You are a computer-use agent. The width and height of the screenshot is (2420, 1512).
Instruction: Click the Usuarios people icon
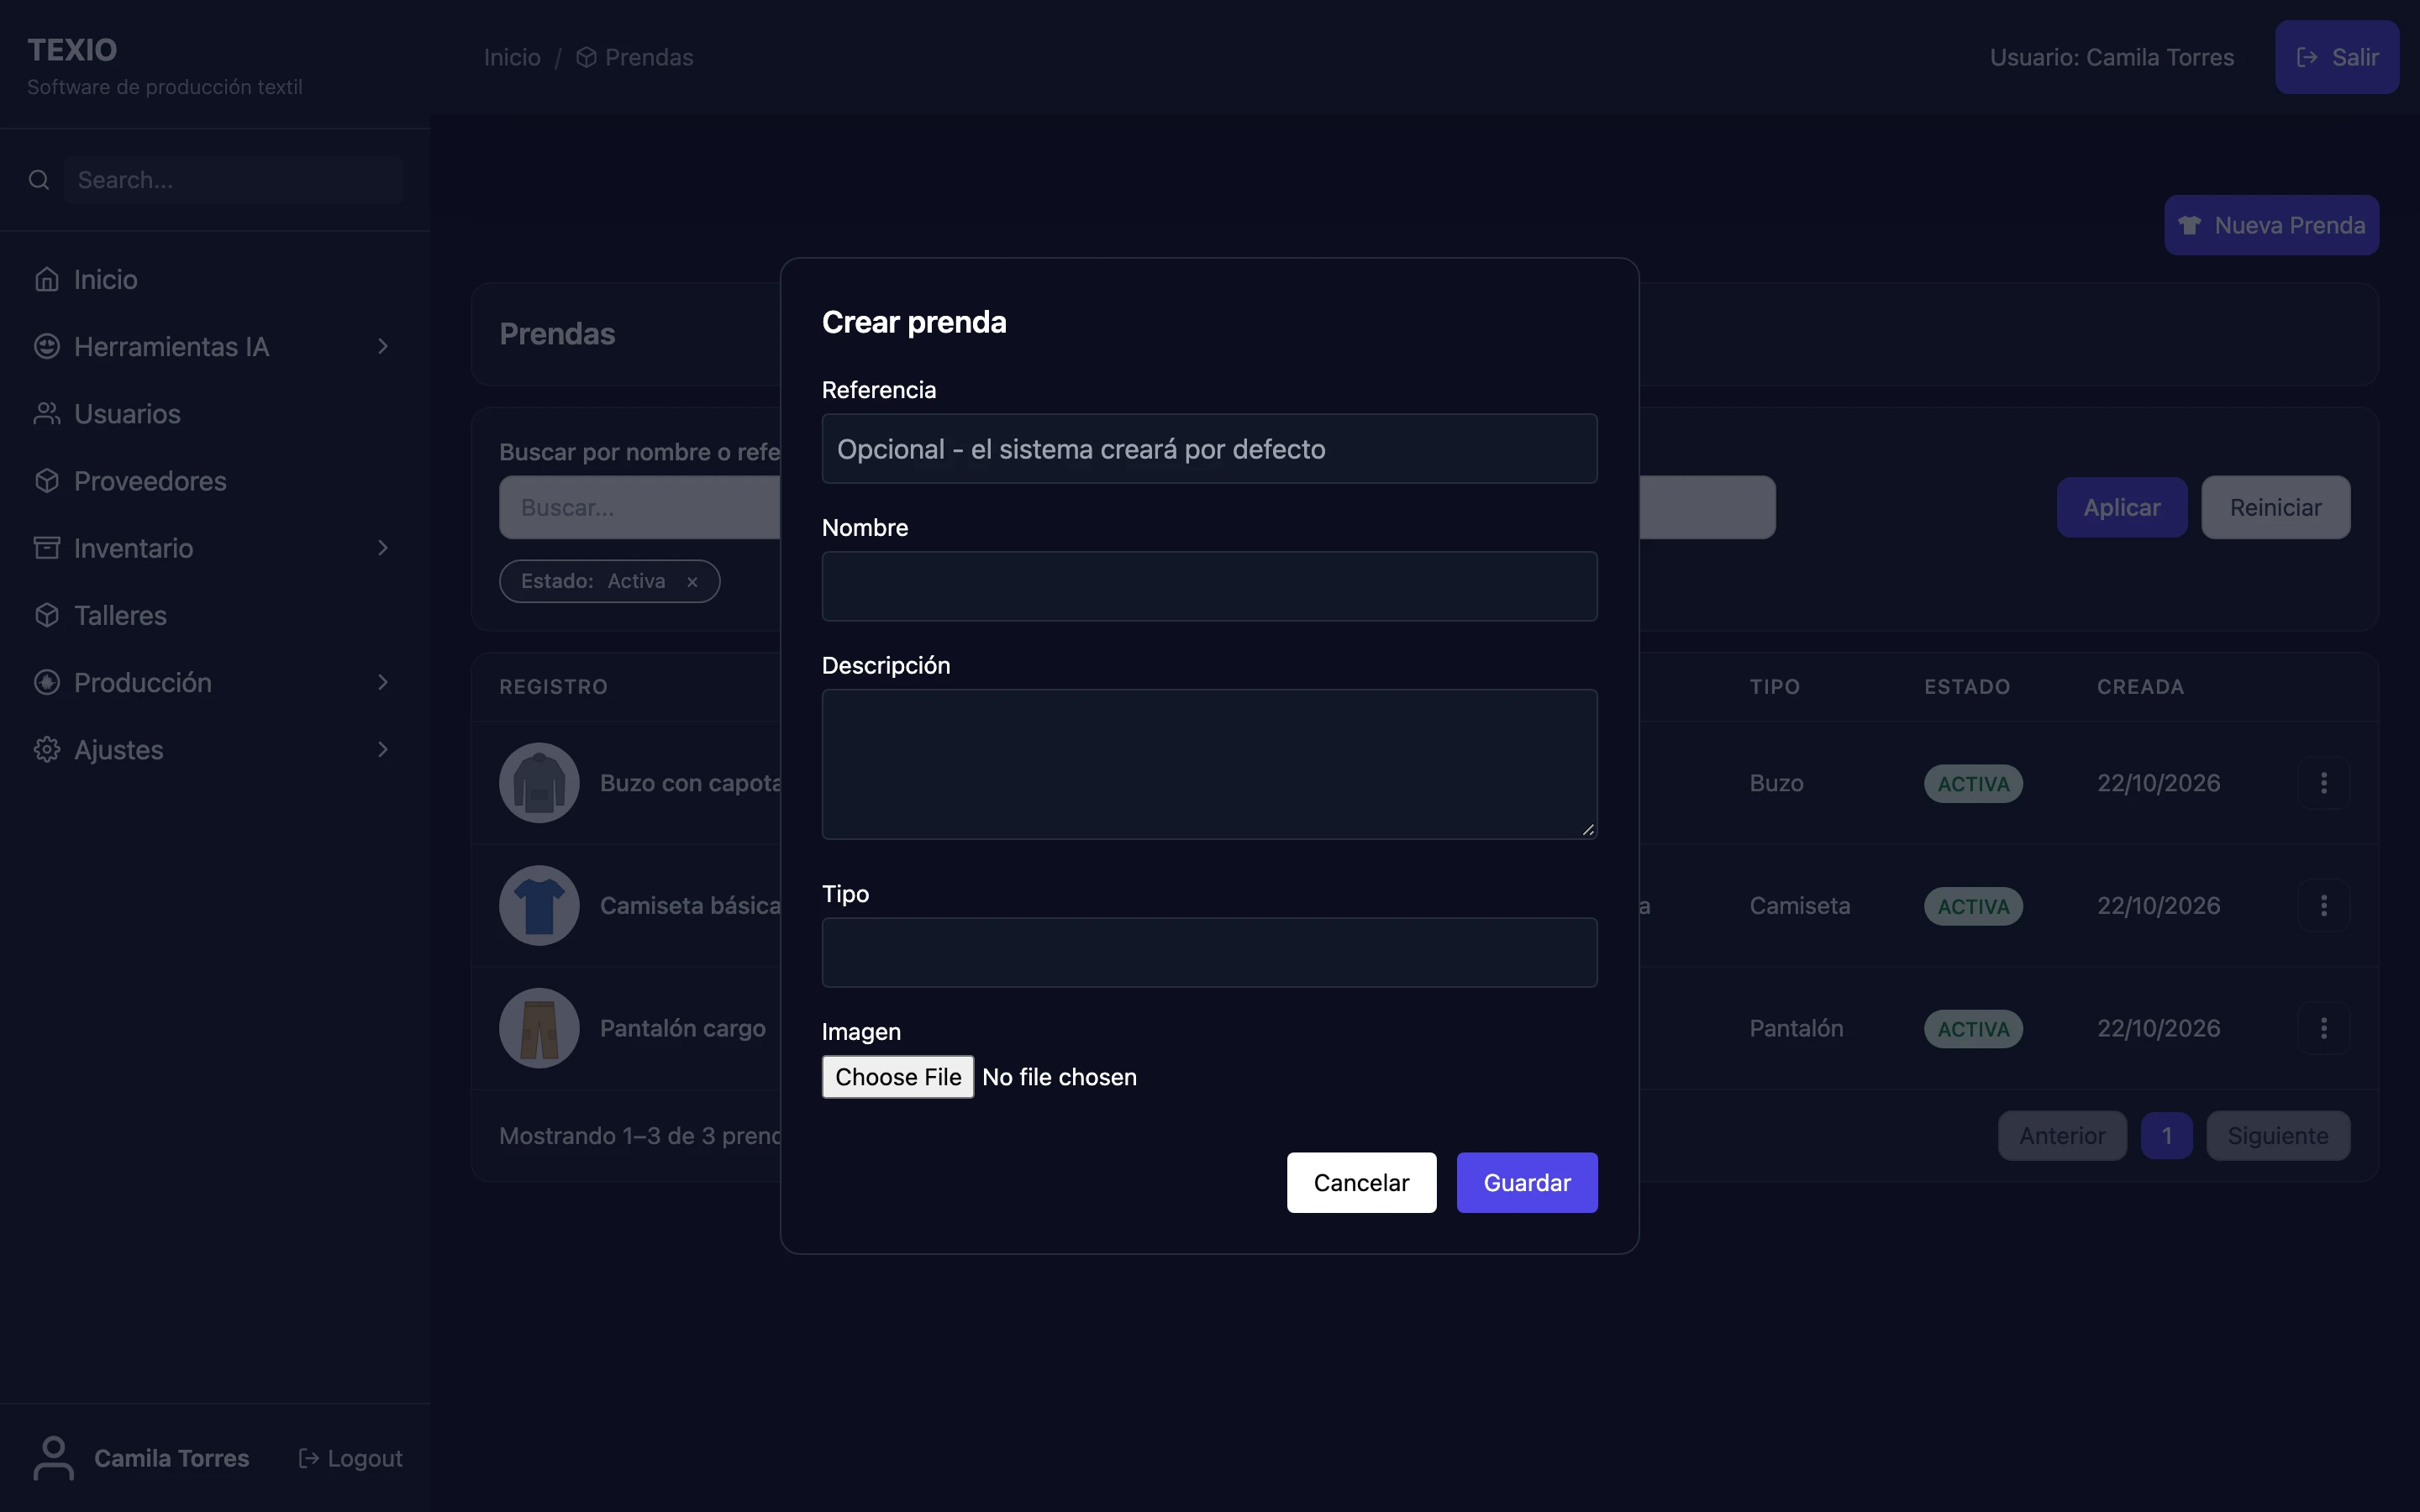click(47, 413)
